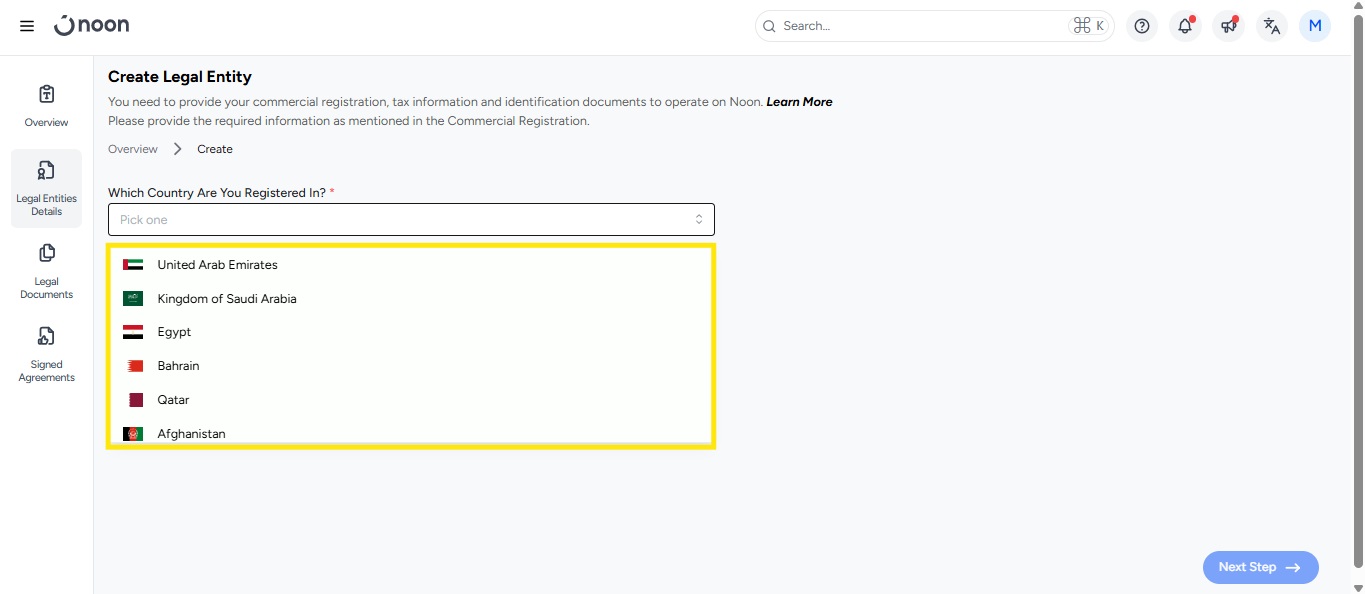This screenshot has height=594, width=1365.
Task: Click Overview in the breadcrumb
Action: click(133, 149)
